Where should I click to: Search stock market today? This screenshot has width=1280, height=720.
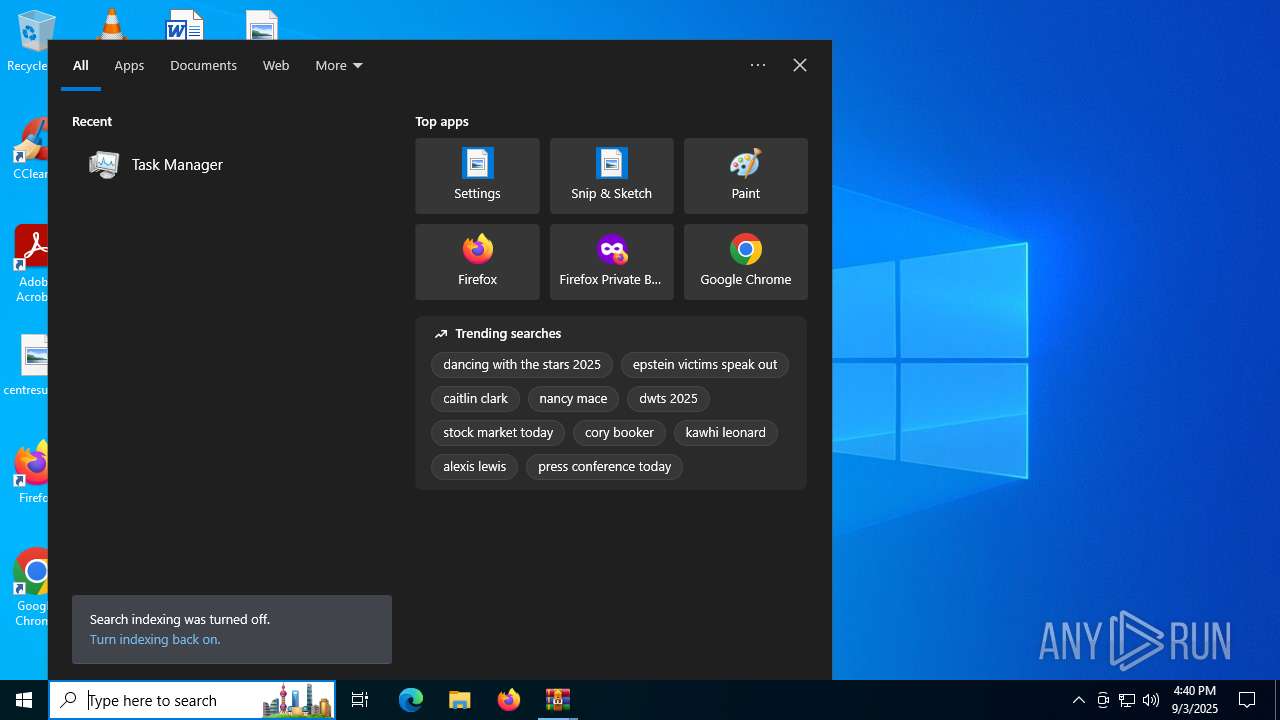point(498,433)
